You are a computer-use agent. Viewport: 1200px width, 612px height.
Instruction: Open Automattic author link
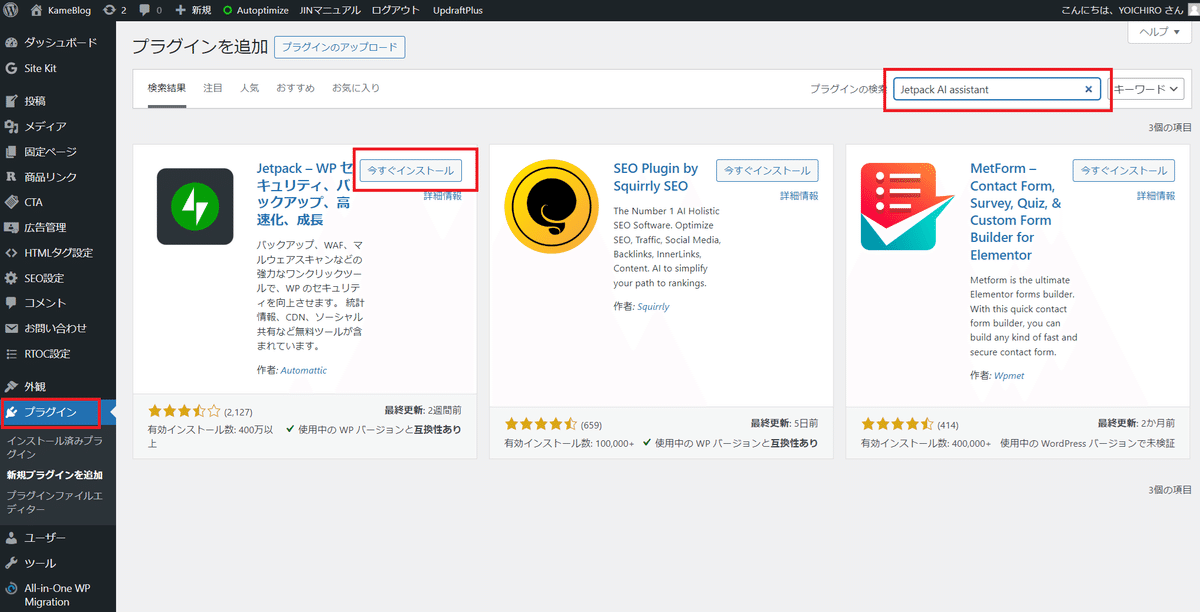pyautogui.click(x=304, y=370)
